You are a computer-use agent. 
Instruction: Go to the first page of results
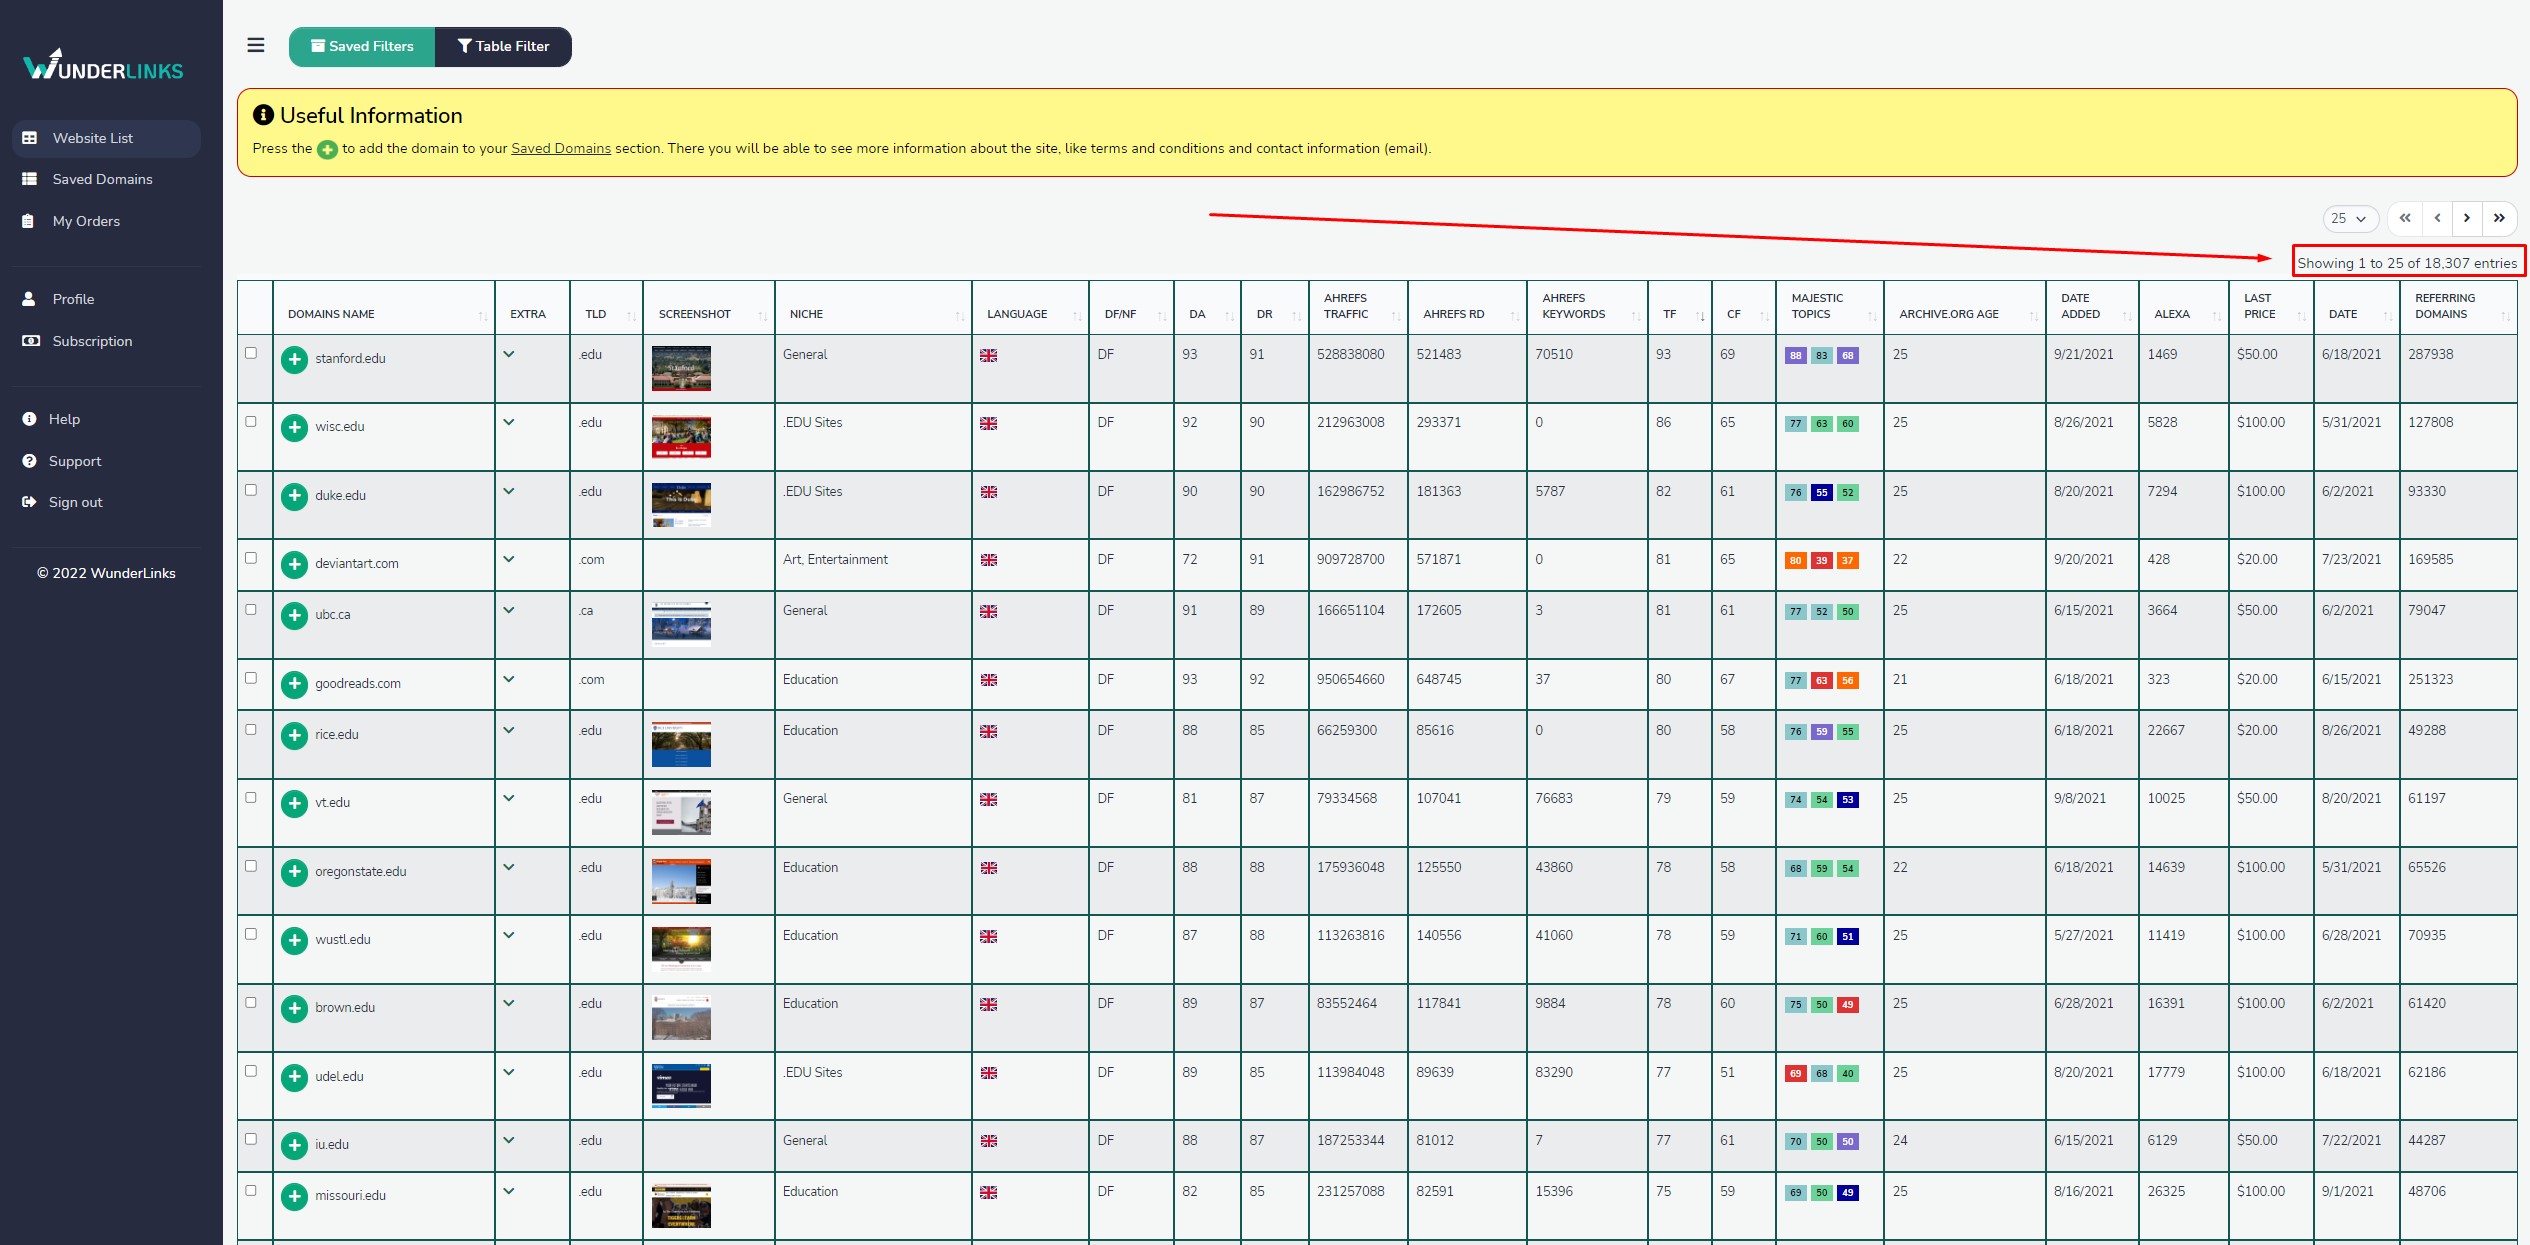click(x=2405, y=218)
